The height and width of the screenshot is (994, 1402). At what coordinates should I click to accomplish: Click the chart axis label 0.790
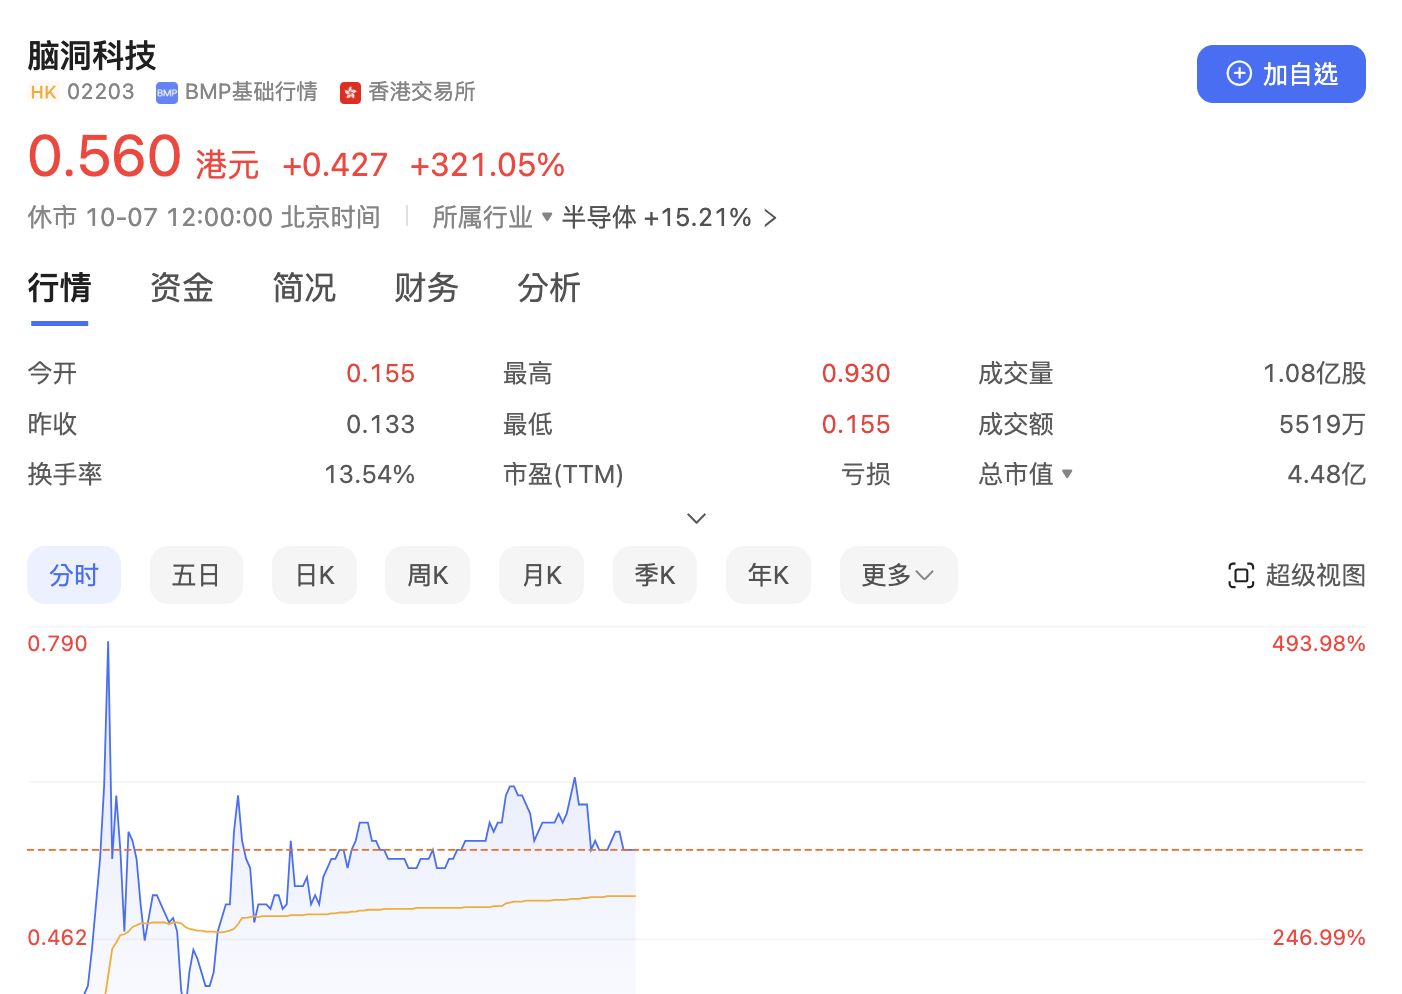pyautogui.click(x=57, y=643)
